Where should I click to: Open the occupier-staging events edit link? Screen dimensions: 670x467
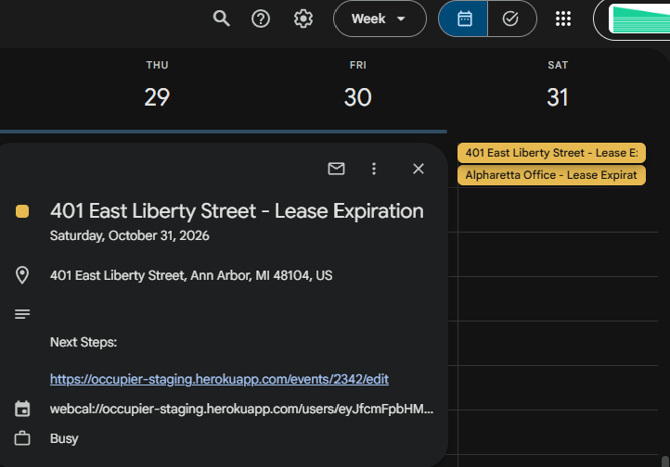pos(219,379)
